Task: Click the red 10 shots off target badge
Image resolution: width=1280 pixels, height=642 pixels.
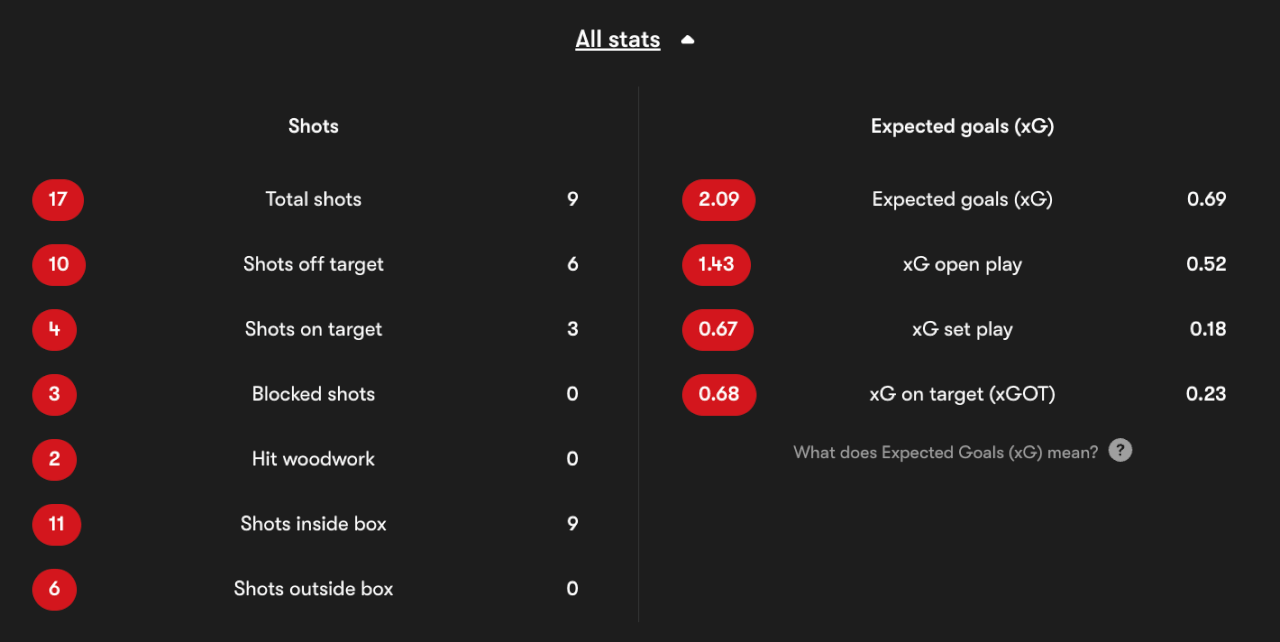Action: click(x=59, y=264)
